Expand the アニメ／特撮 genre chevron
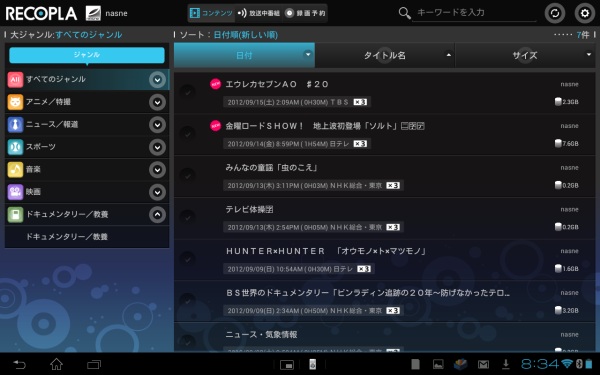The image size is (600, 375). (157, 102)
